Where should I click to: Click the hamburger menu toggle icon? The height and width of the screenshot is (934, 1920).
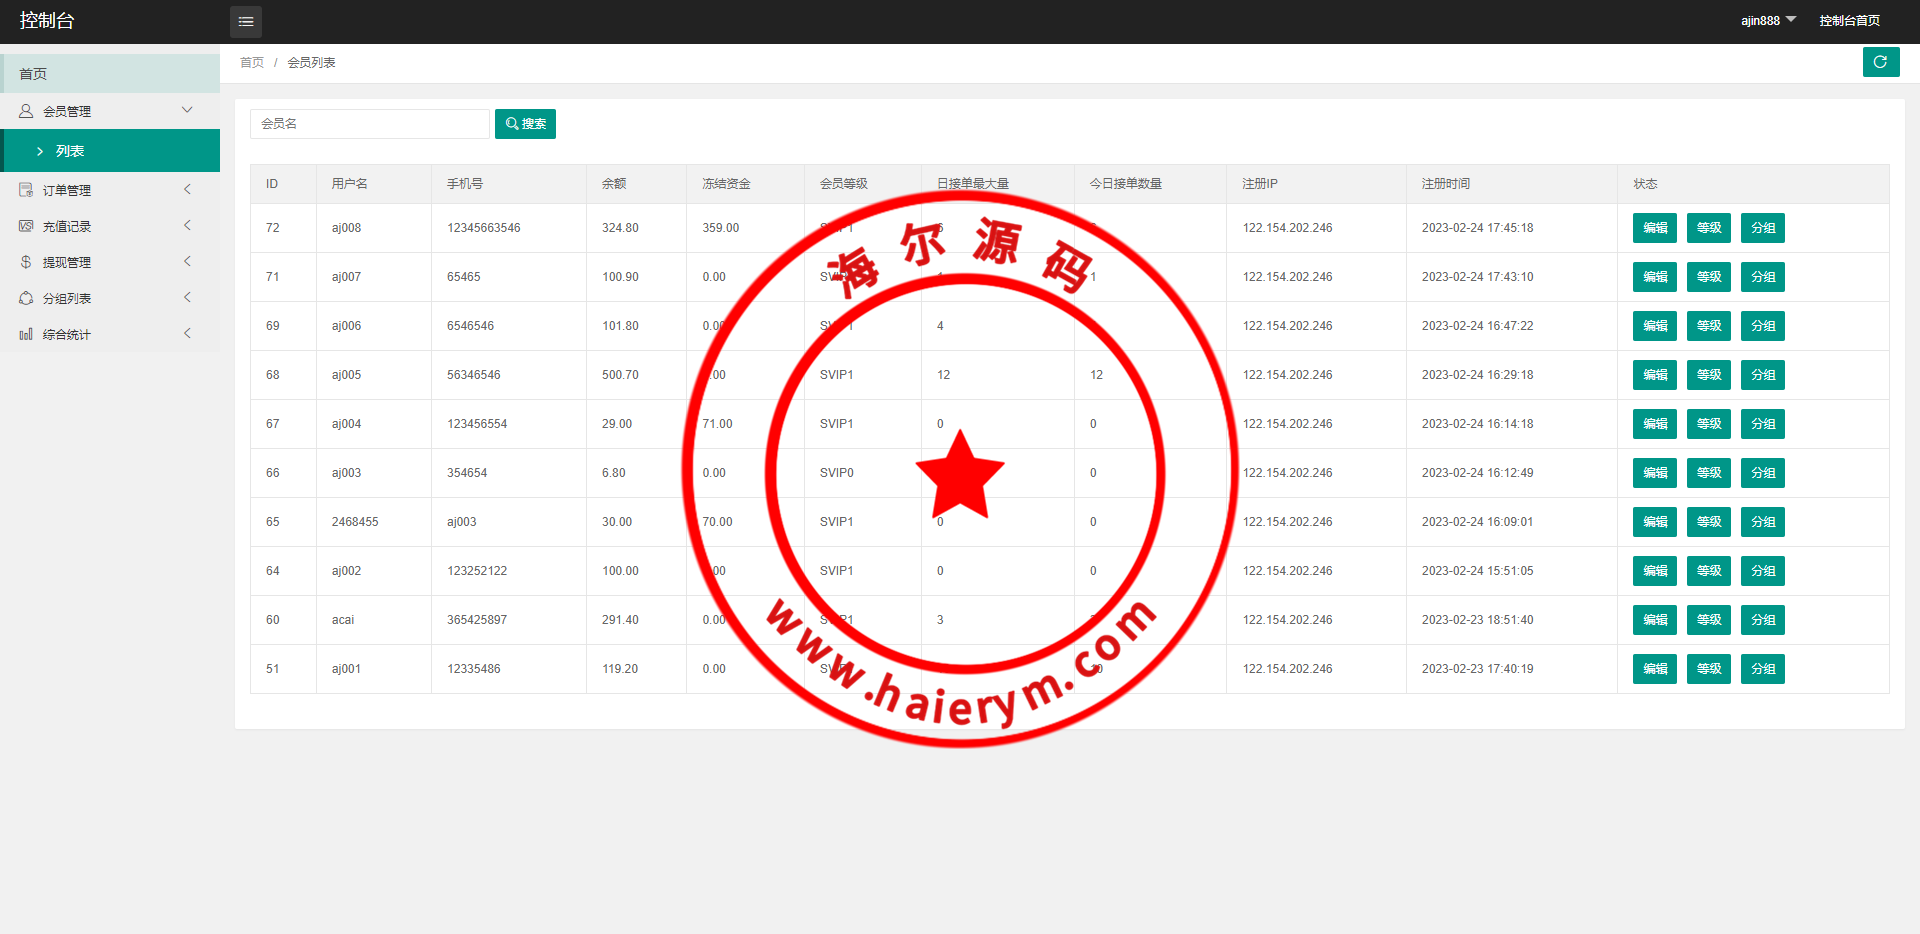pyautogui.click(x=246, y=21)
